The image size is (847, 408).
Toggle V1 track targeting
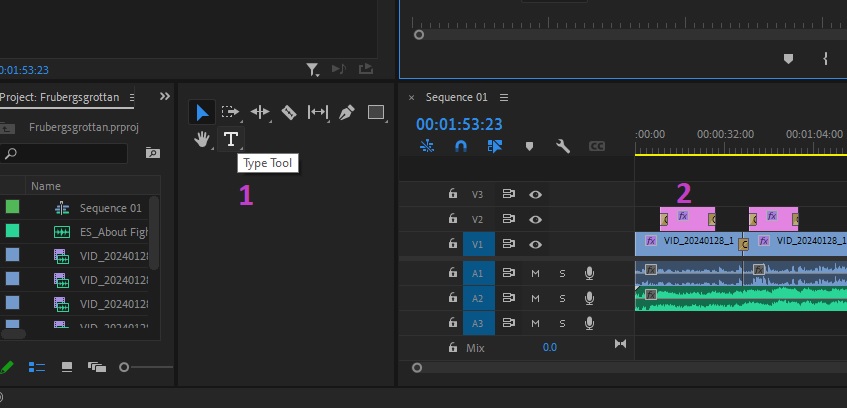(x=478, y=244)
